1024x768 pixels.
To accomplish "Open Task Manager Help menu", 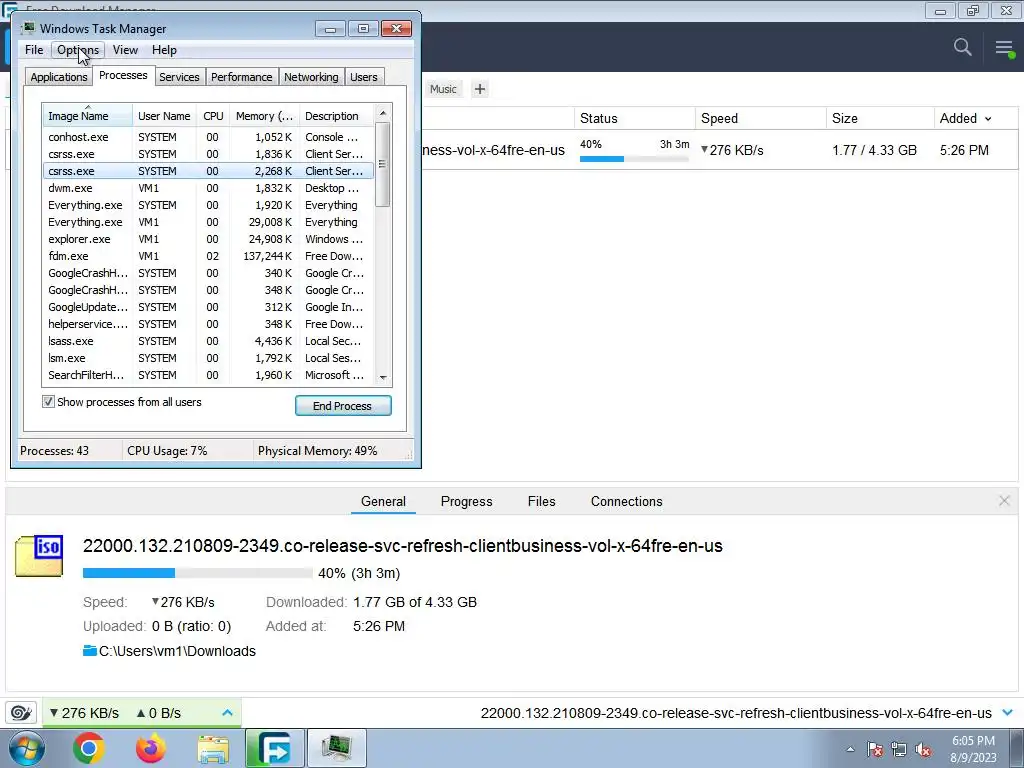I will (164, 50).
